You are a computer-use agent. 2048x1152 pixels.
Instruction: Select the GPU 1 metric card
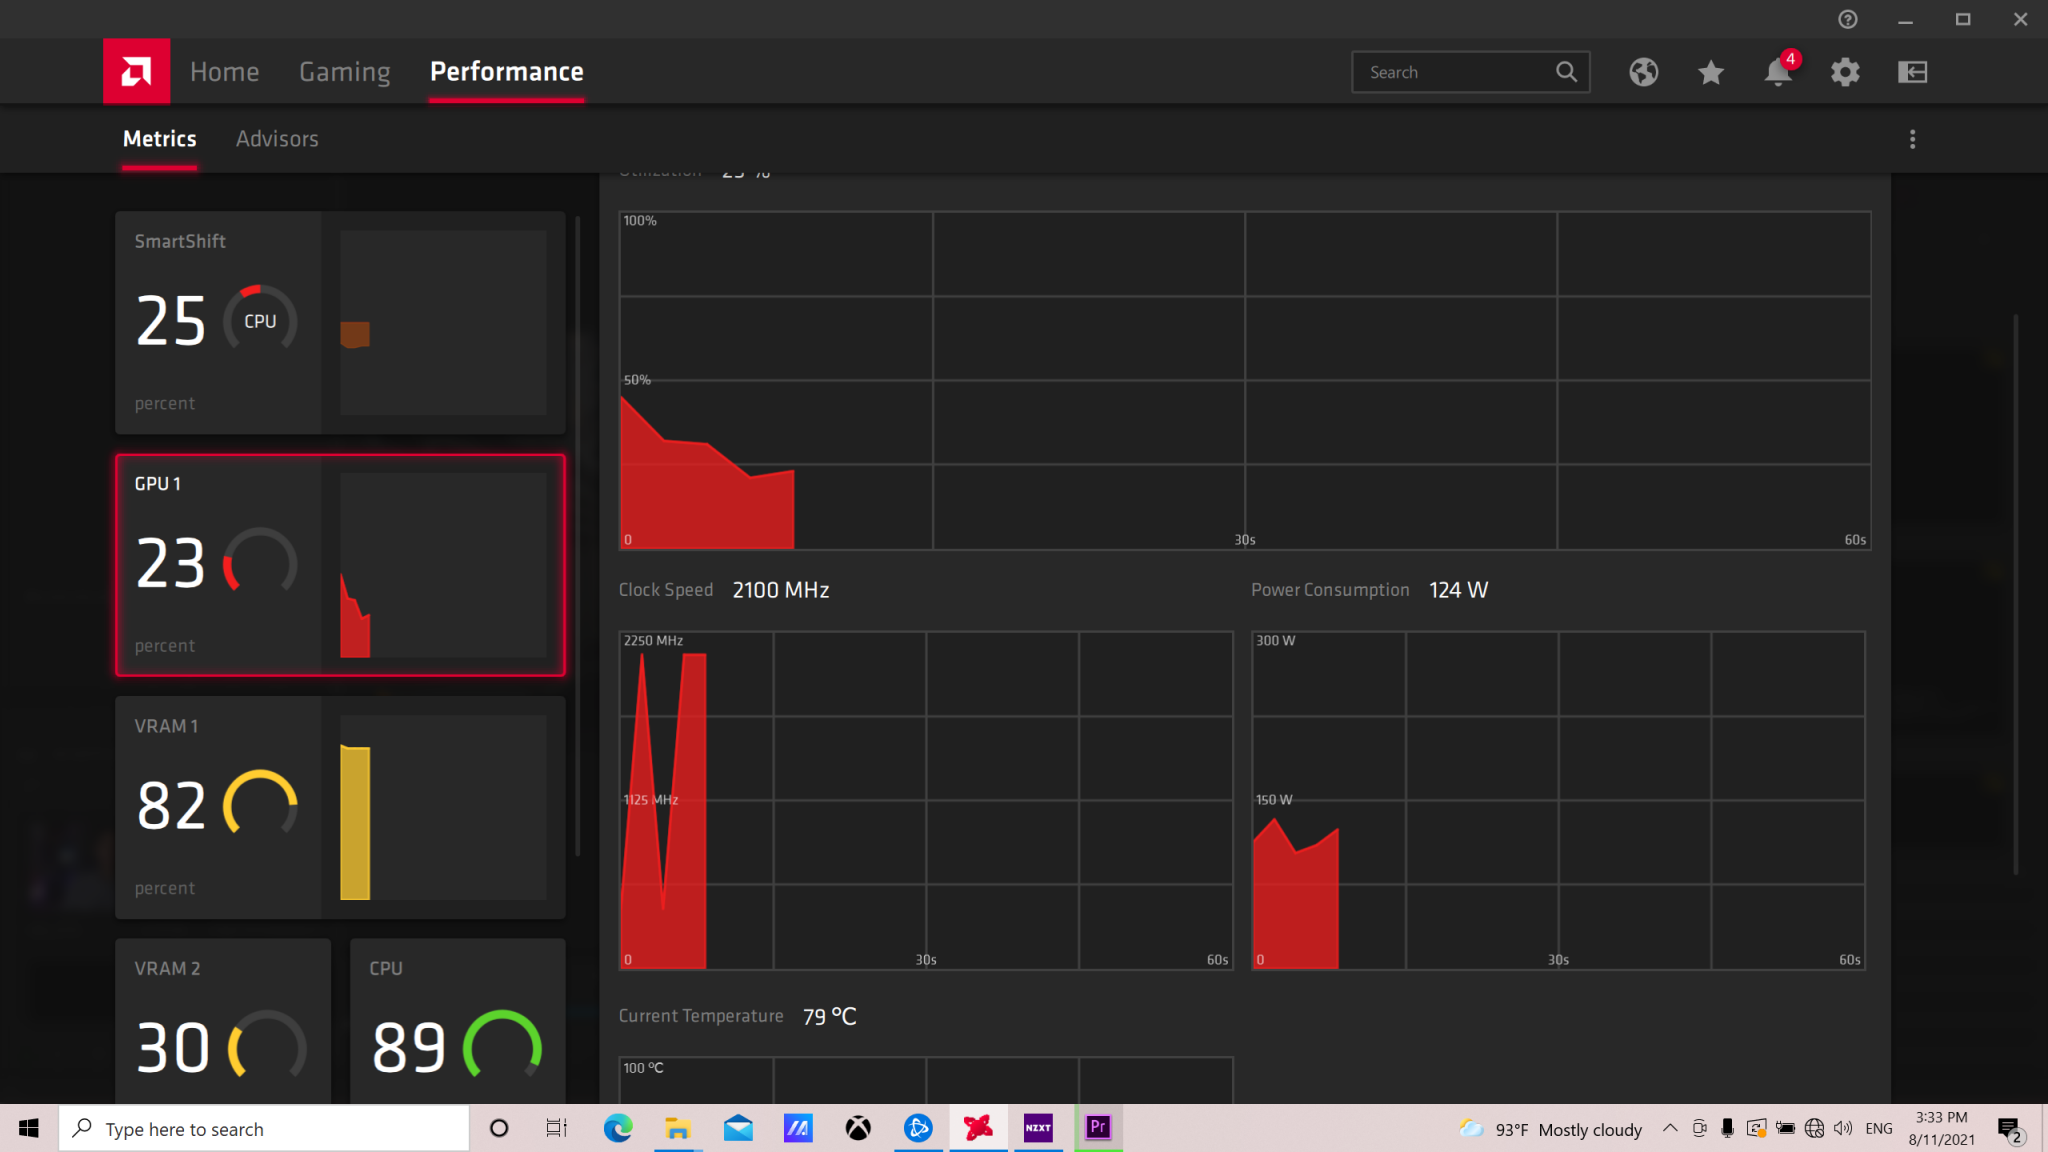point(340,565)
